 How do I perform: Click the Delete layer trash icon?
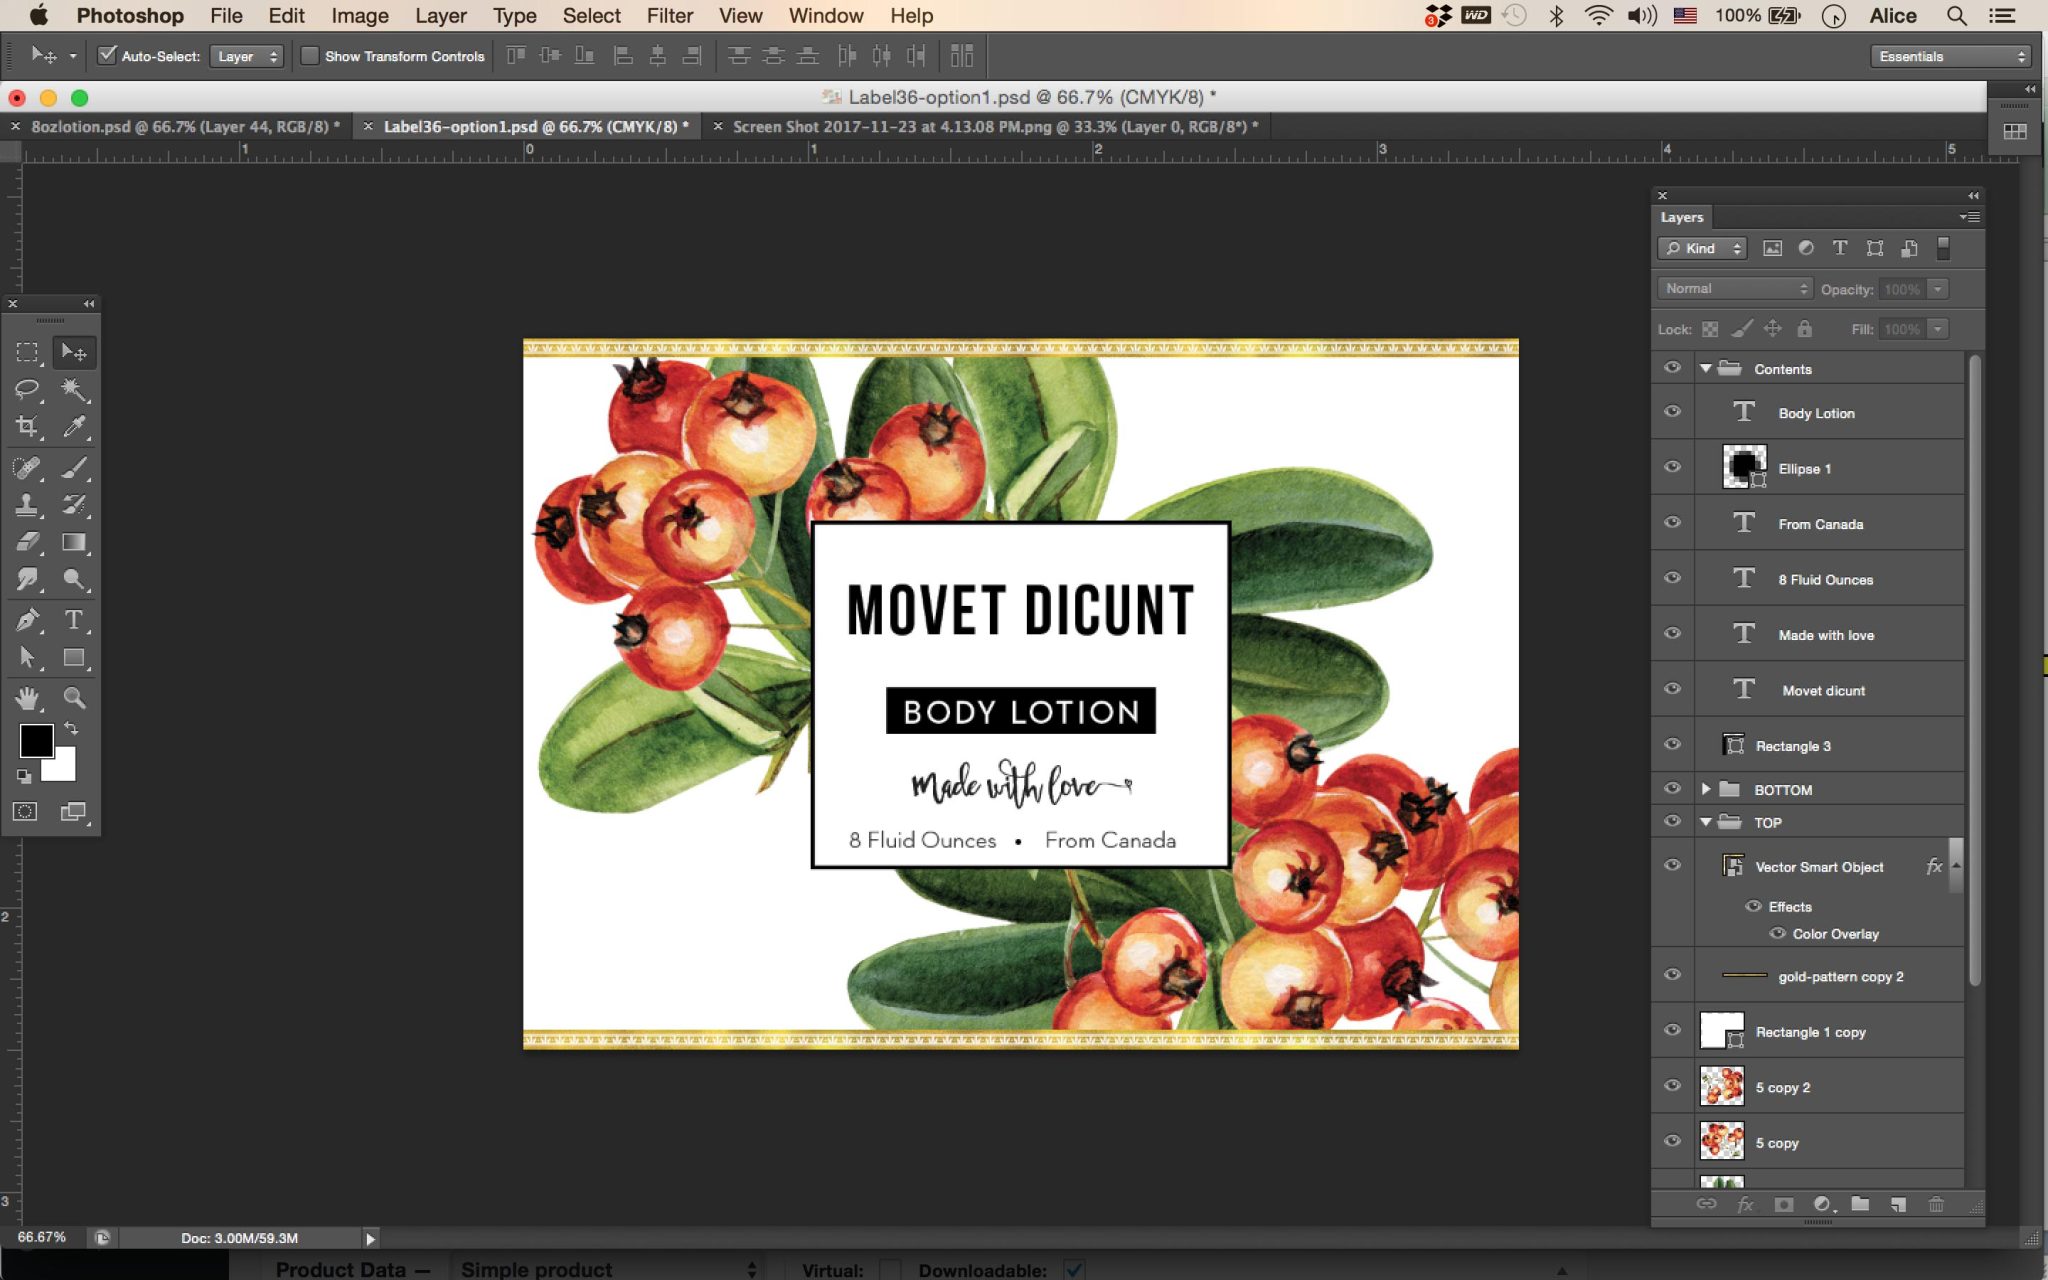(x=1936, y=1205)
